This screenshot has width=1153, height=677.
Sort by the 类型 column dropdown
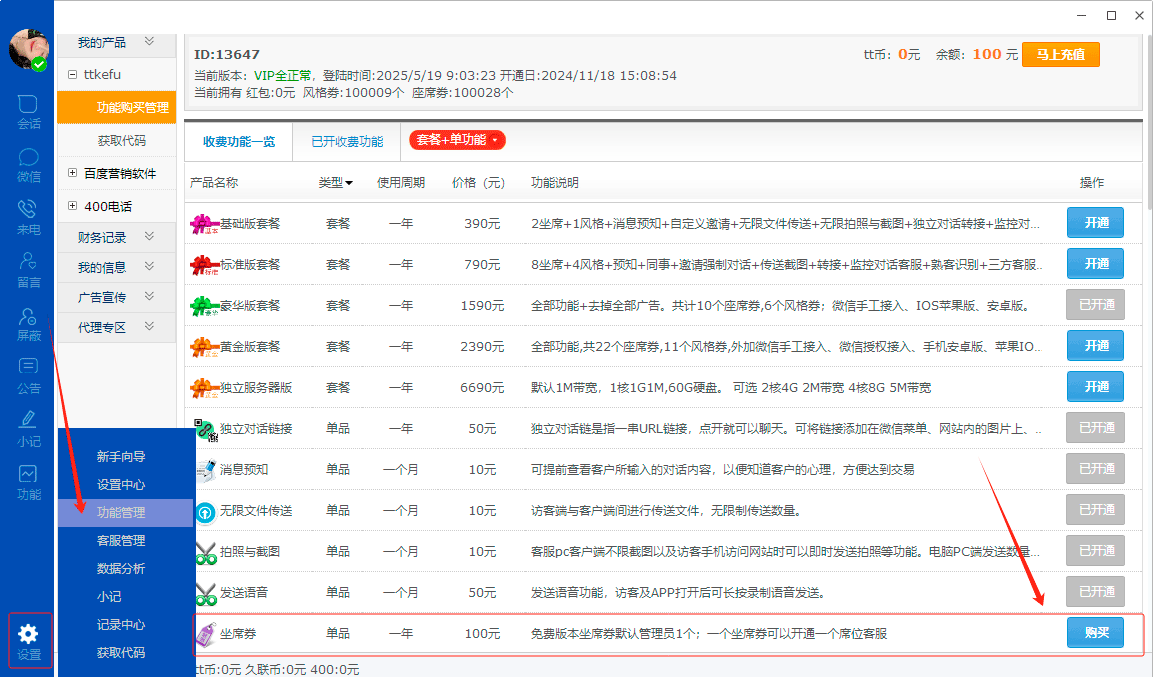point(335,182)
